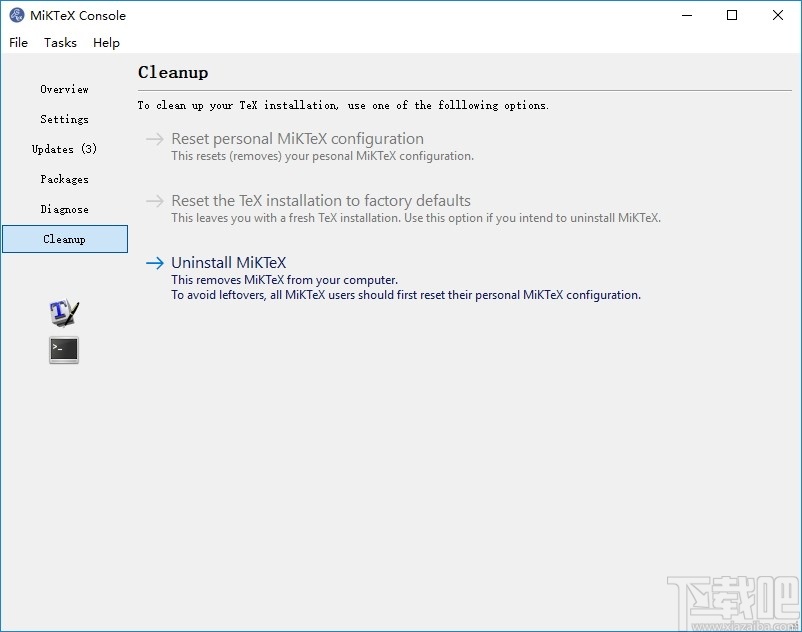802x632 pixels.
Task: Choose Reset the TeX installation to factory defaults
Action: click(320, 201)
